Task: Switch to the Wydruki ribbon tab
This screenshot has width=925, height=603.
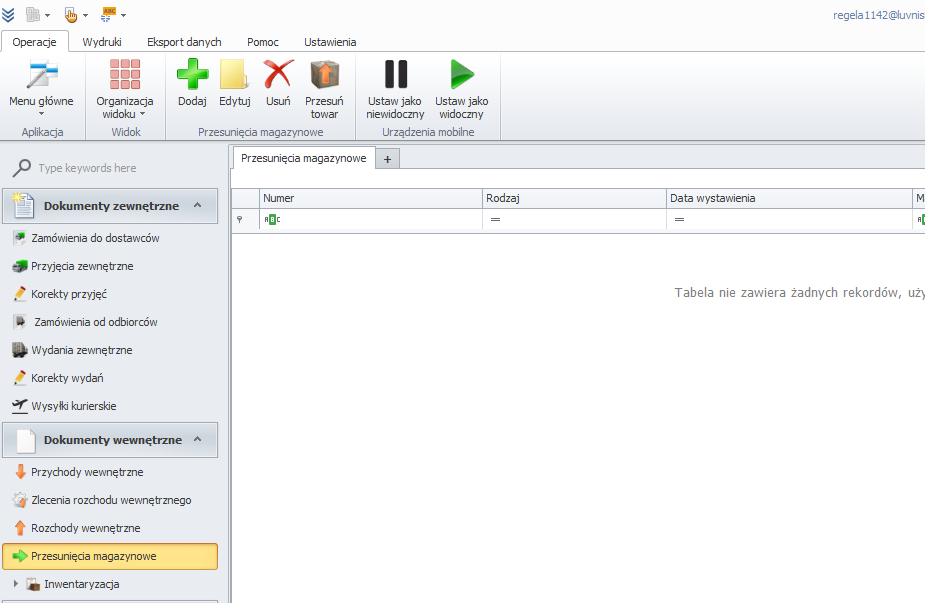Action: (x=102, y=42)
